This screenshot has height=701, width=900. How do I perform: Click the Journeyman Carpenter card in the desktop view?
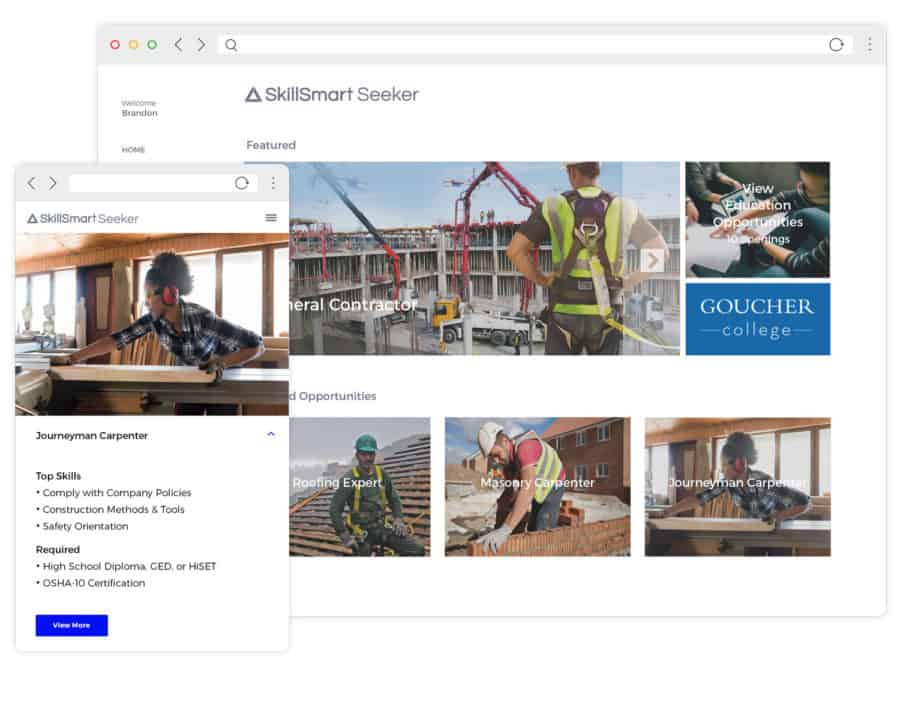(737, 487)
